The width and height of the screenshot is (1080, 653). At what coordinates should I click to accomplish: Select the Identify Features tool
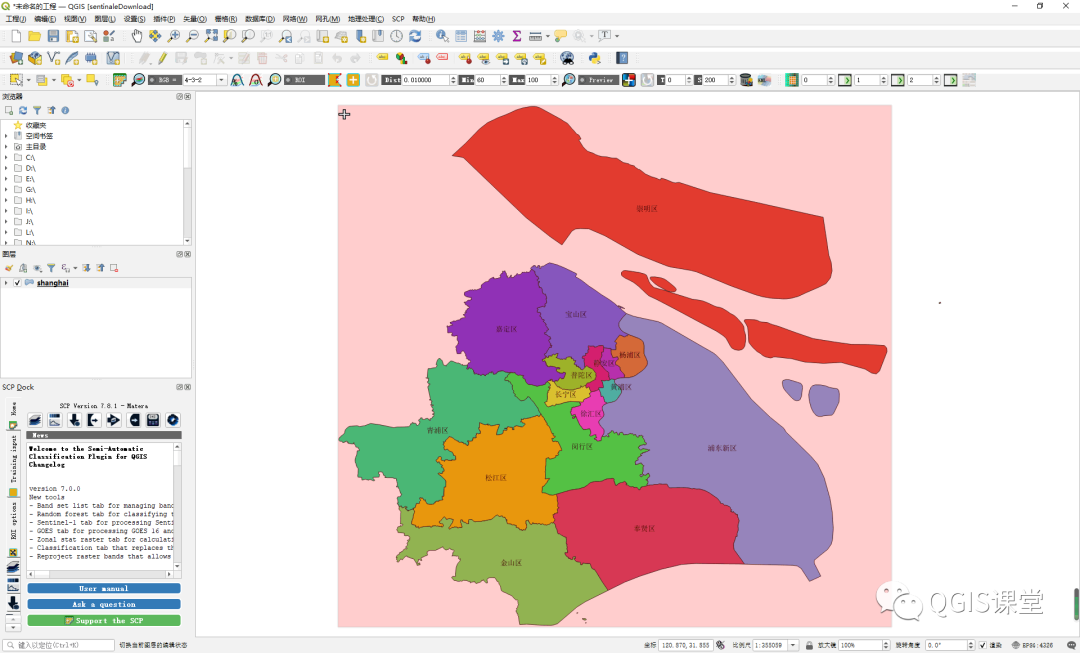pyautogui.click(x=442, y=36)
